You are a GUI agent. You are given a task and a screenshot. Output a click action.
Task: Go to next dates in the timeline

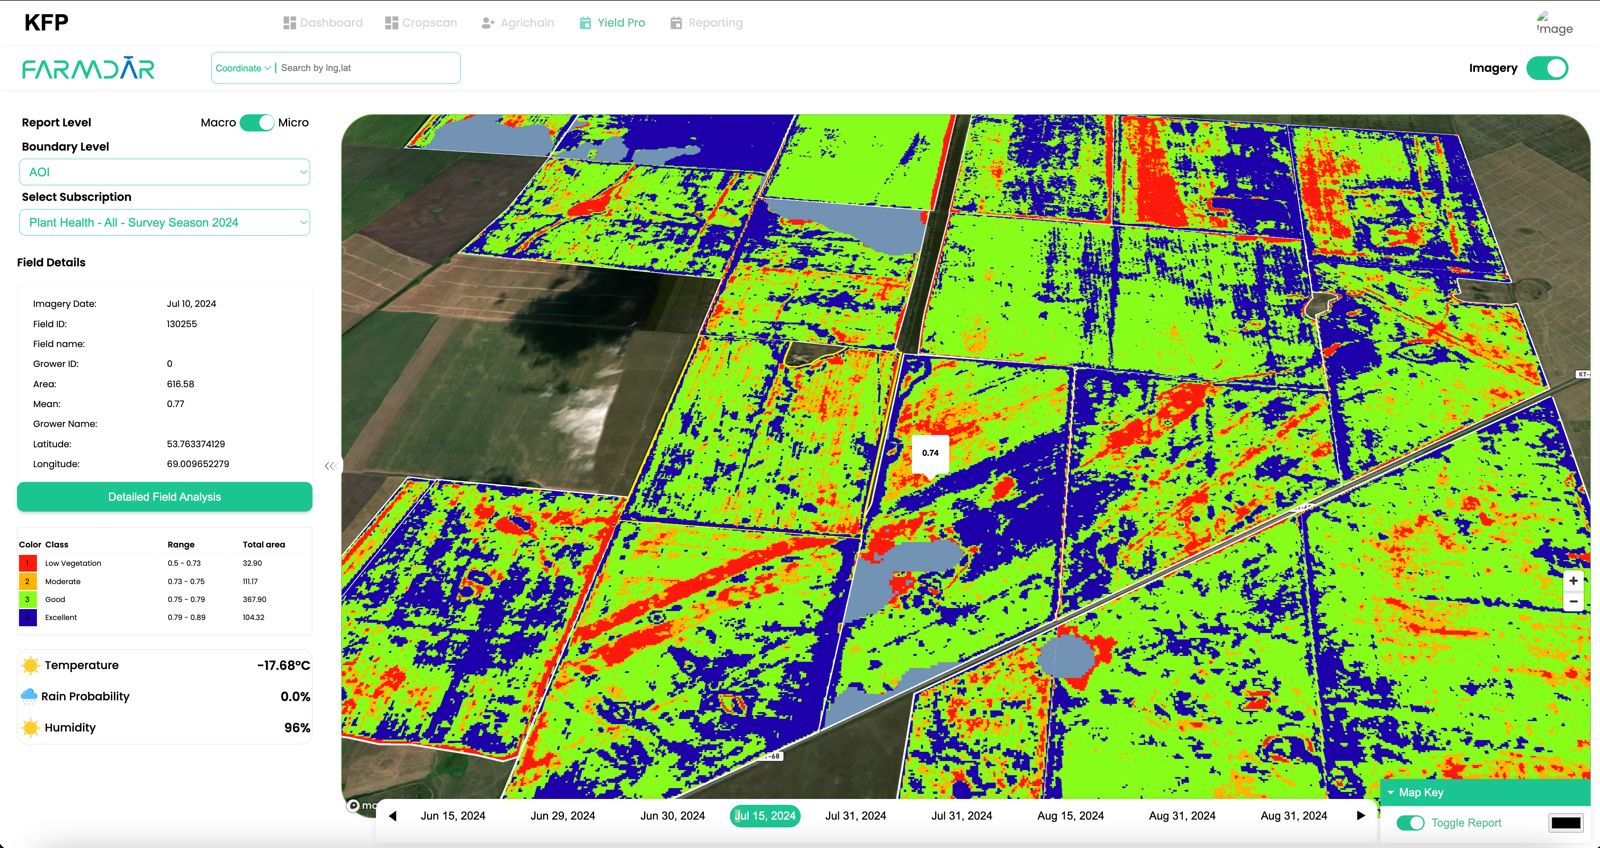tap(1360, 816)
